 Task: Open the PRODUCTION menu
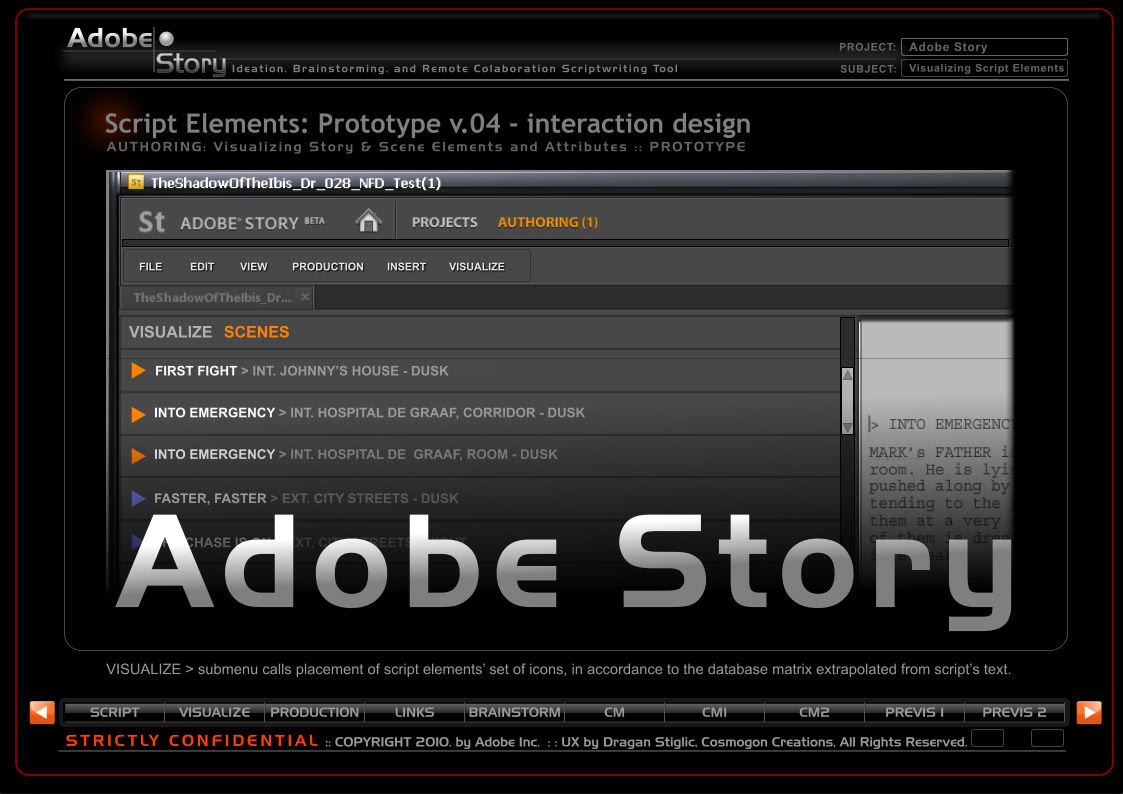click(x=327, y=266)
